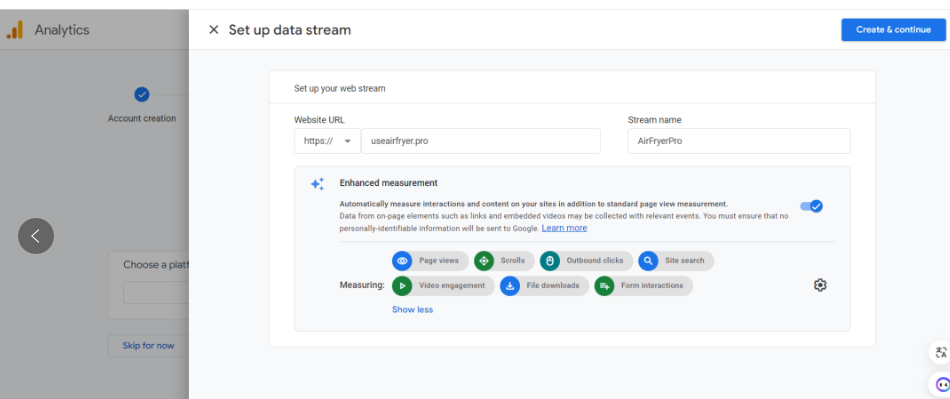This screenshot has height=399, width=950.
Task: Click the File downloads icon
Action: (510, 286)
